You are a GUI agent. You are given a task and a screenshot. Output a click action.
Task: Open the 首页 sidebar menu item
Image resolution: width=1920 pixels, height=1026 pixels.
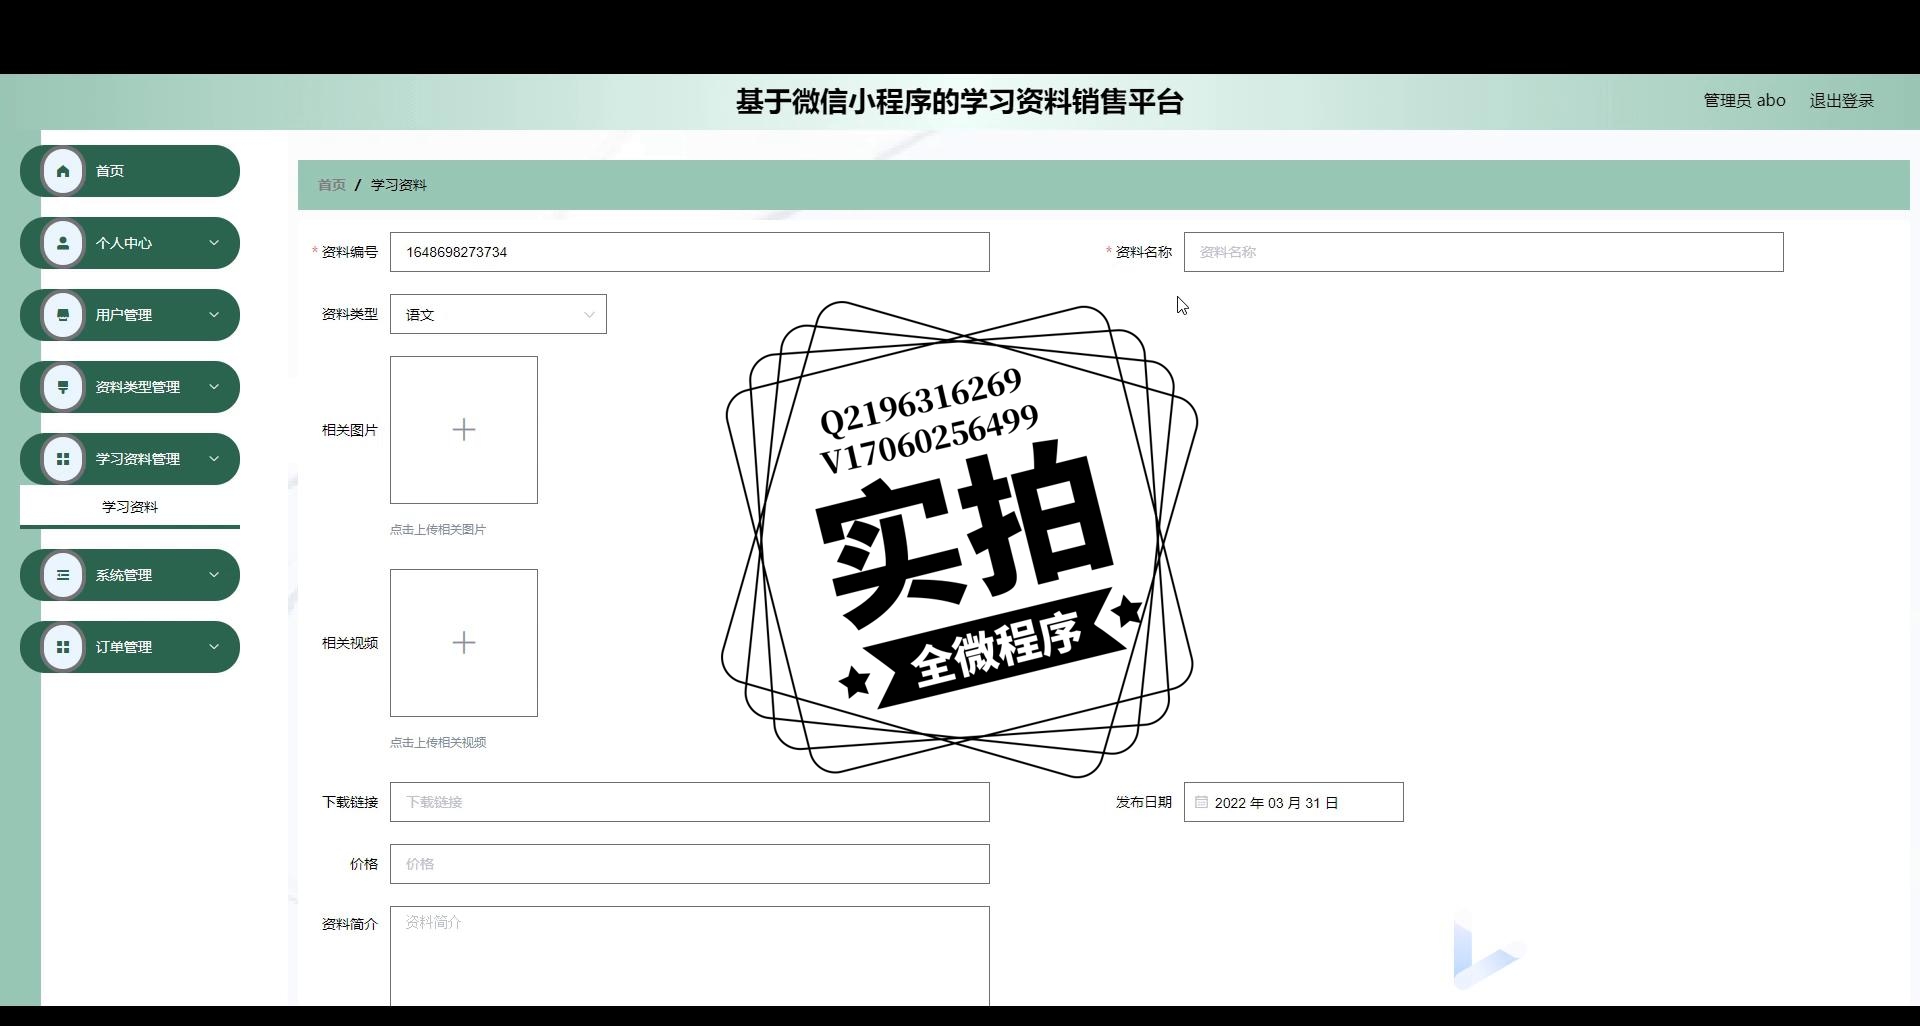point(130,171)
